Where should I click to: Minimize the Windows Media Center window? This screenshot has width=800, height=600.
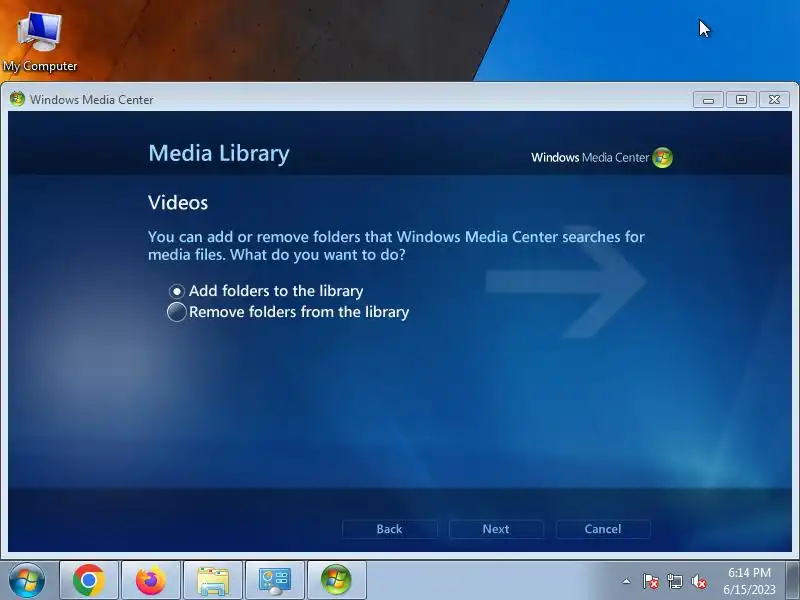pyautogui.click(x=708, y=99)
